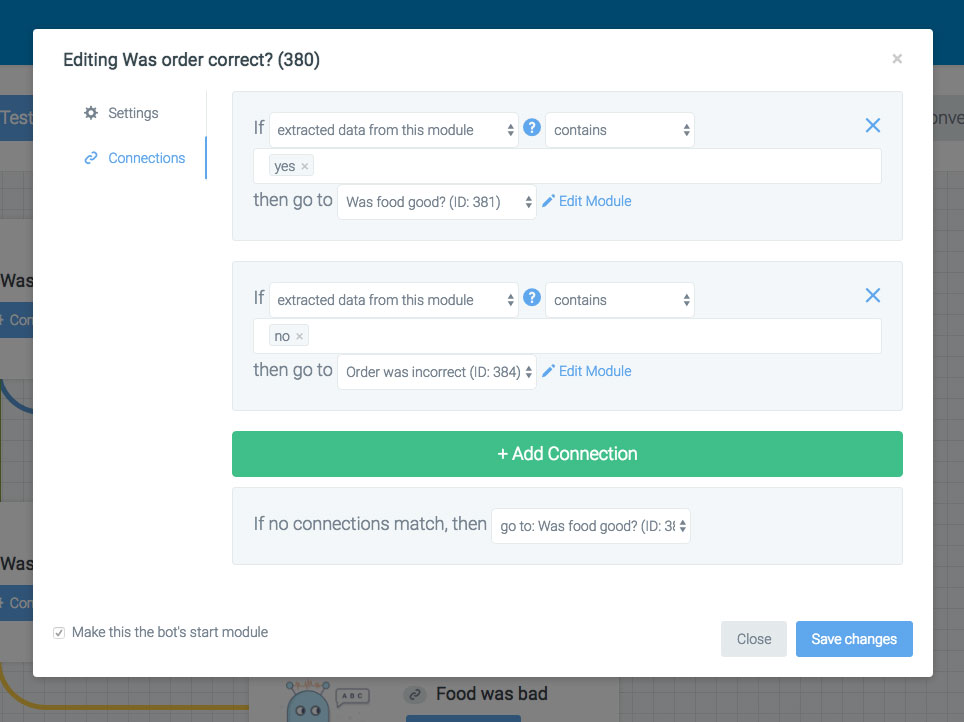The width and height of the screenshot is (964, 722).
Task: Click pencil icon next to Was food good module
Action: [548, 201]
